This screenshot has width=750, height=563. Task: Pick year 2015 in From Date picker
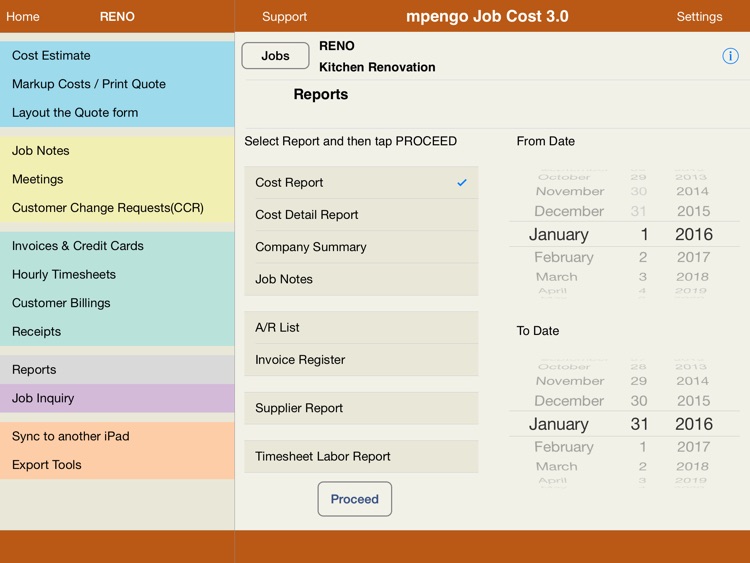coord(693,211)
